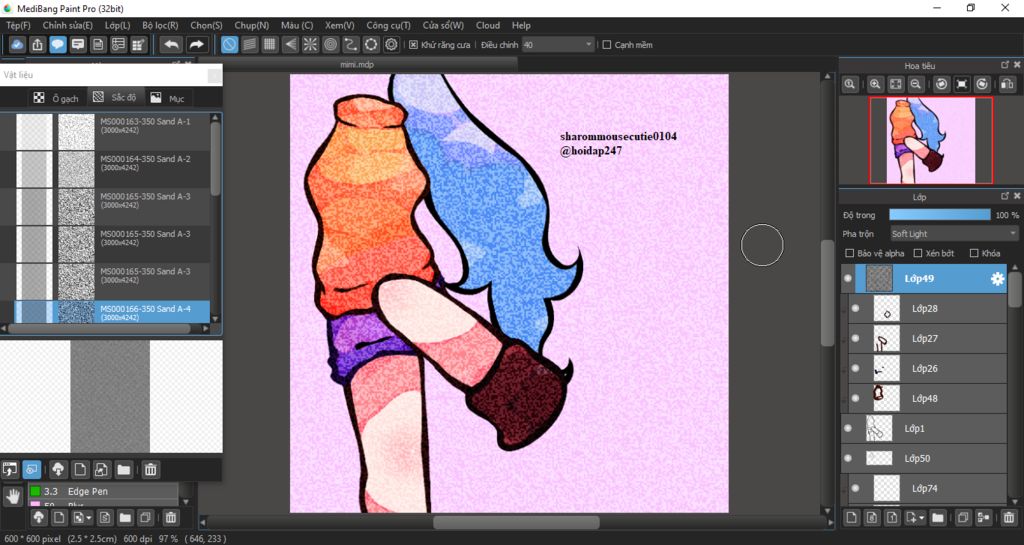Image resolution: width=1024 pixels, height=545 pixels.
Task: Select layer Lớp48
Action: (x=928, y=399)
